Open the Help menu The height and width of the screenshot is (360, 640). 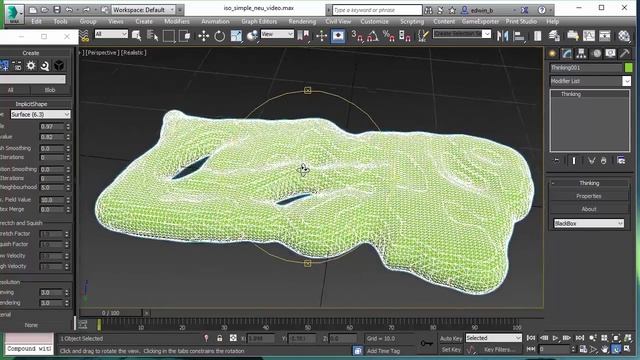click(x=552, y=21)
